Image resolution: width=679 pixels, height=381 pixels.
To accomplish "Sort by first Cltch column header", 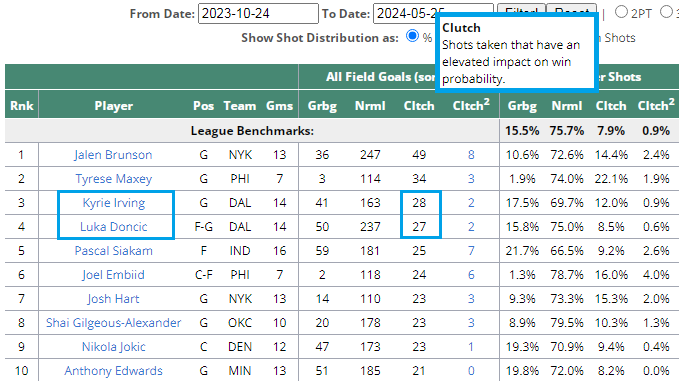I will coord(419,106).
